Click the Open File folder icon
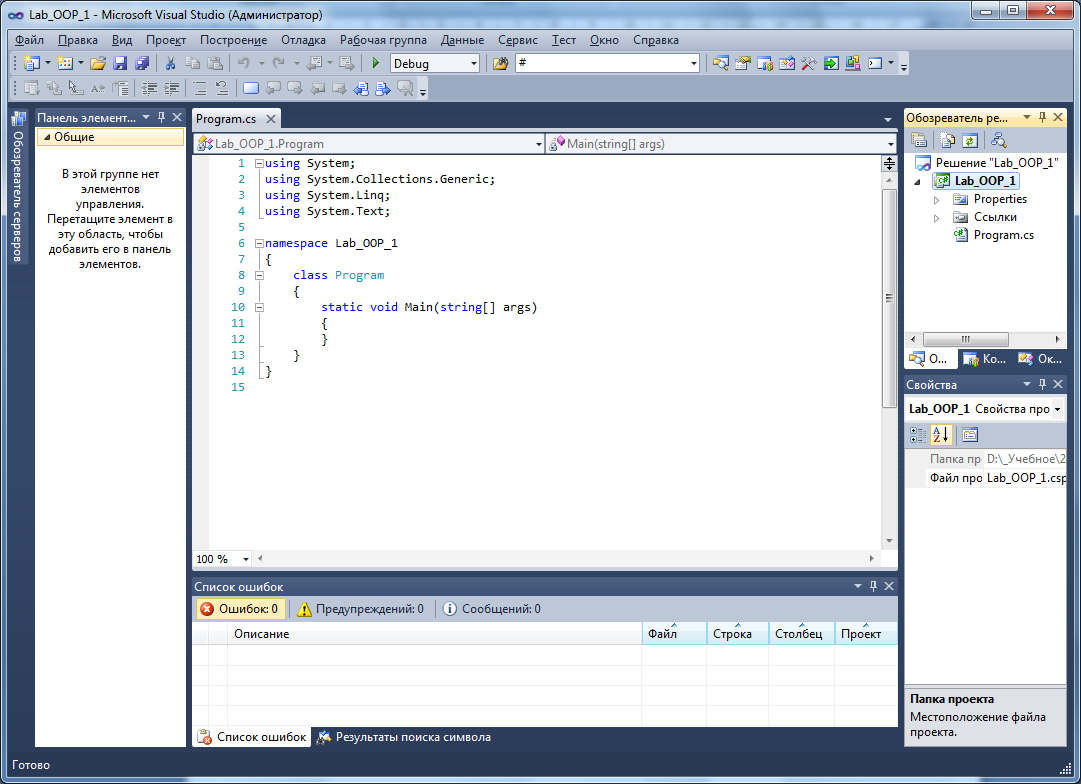Image resolution: width=1081 pixels, height=784 pixels. [x=98, y=63]
